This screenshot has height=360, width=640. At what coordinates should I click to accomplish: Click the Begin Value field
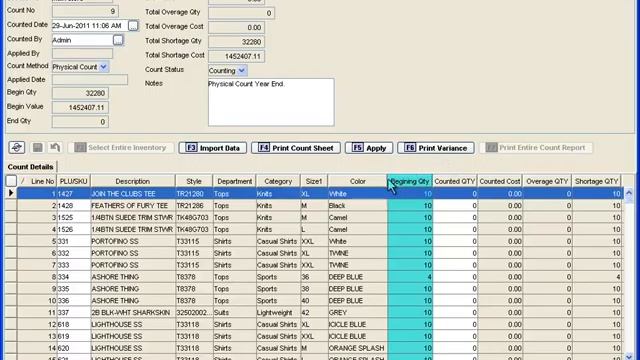coord(80,107)
